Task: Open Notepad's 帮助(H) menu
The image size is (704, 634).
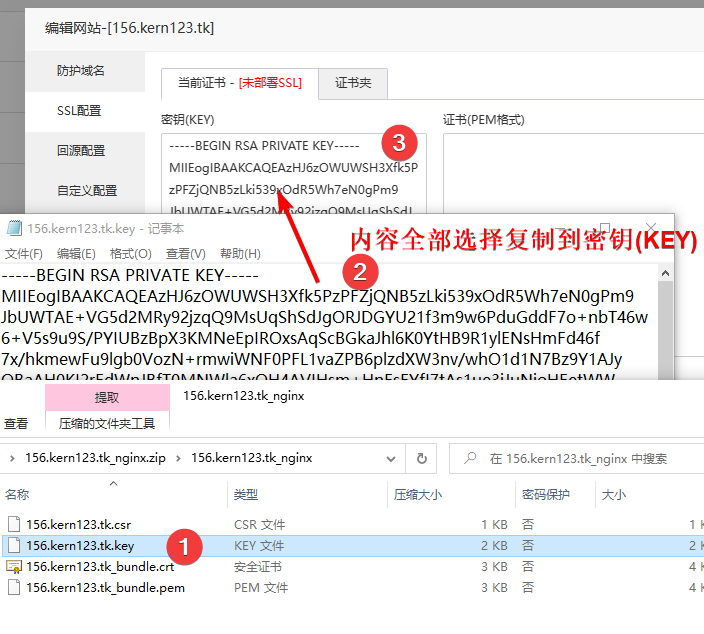Action: pyautogui.click(x=240, y=254)
